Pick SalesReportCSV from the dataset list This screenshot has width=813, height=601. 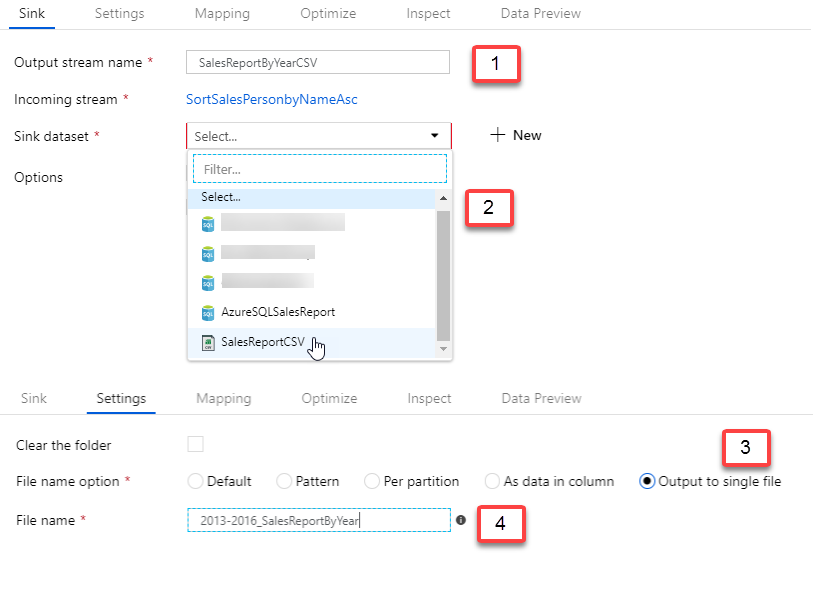point(311,342)
